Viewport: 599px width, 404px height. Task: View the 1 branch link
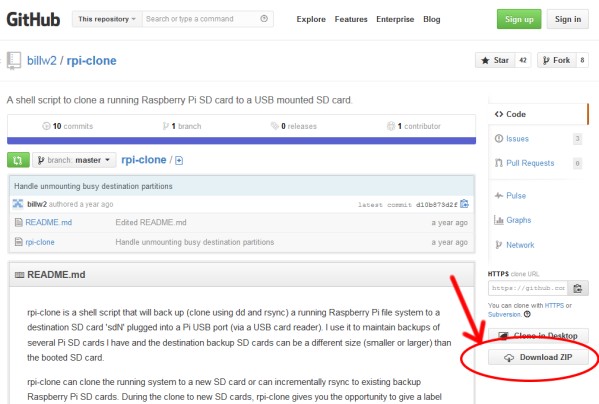tap(182, 126)
